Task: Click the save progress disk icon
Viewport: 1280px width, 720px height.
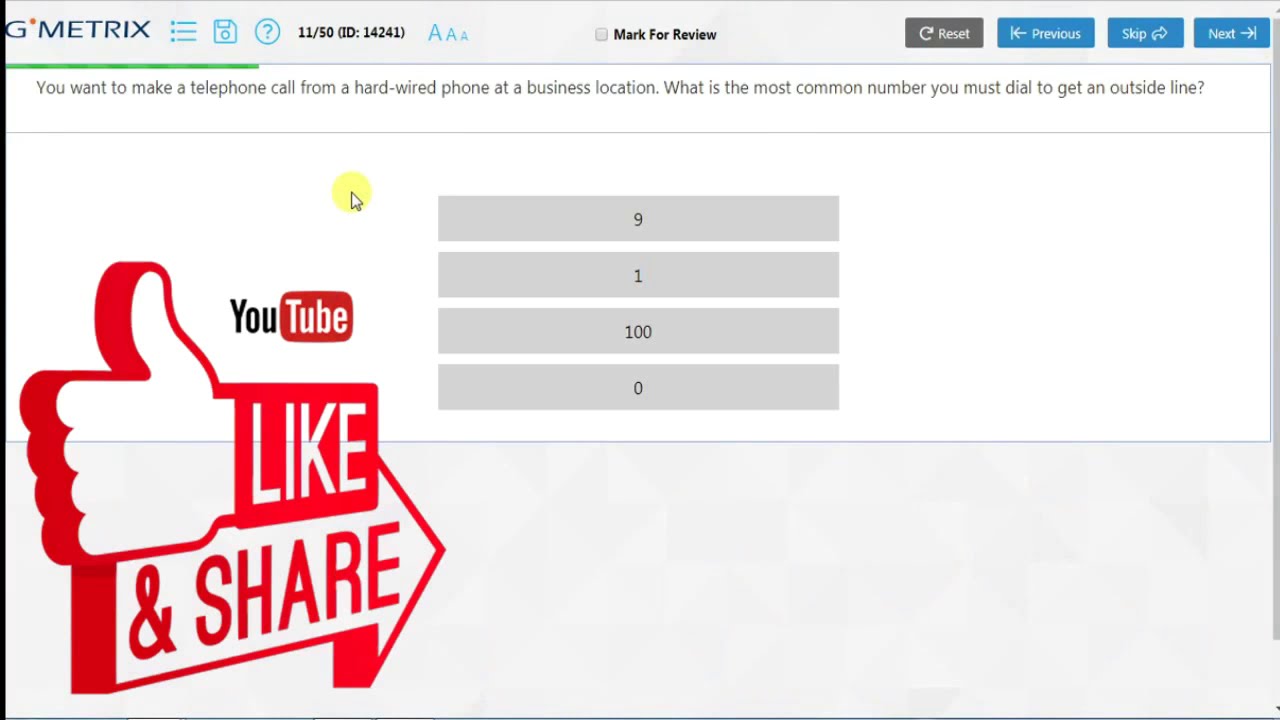Action: [x=225, y=32]
